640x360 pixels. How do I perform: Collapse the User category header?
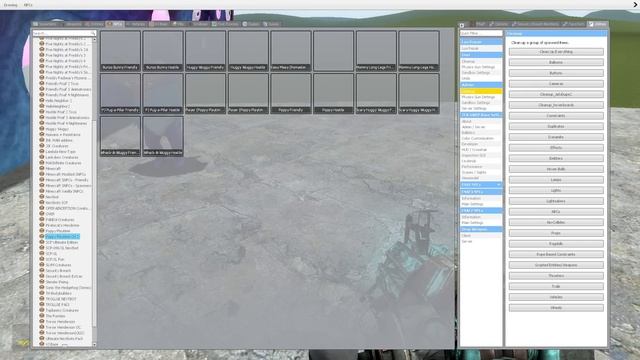481,55
